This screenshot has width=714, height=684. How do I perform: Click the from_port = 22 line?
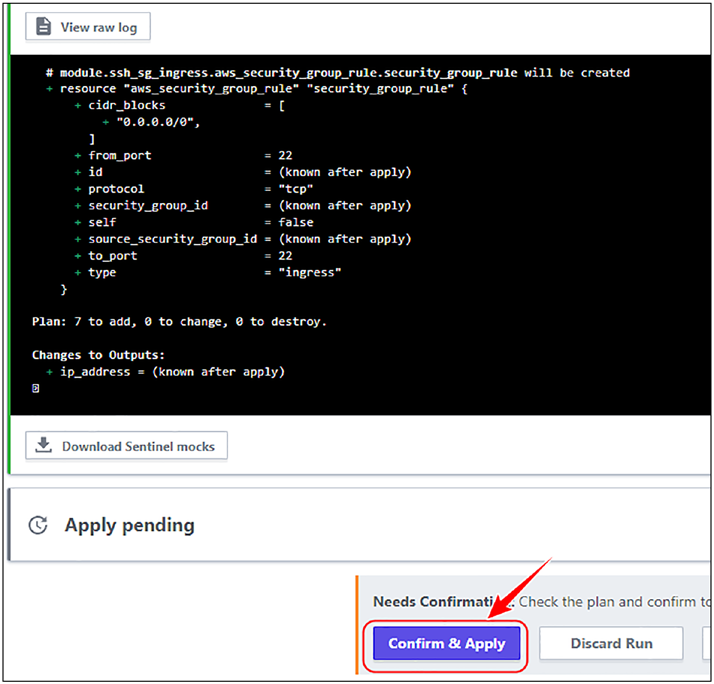coord(184,155)
